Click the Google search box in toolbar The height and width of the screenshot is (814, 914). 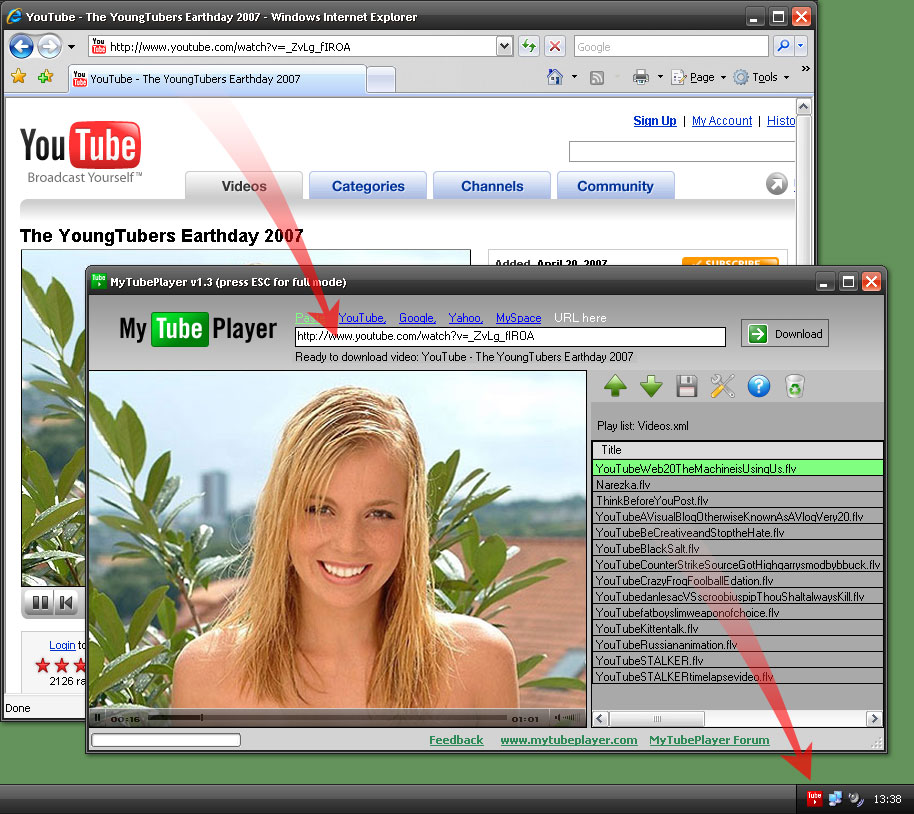coord(671,46)
